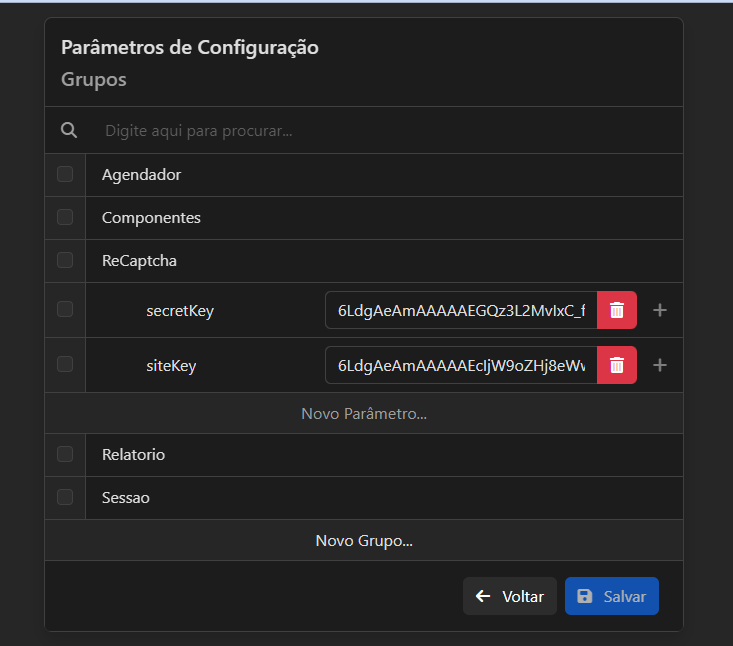Click the Grupos subtitle

click(x=93, y=79)
